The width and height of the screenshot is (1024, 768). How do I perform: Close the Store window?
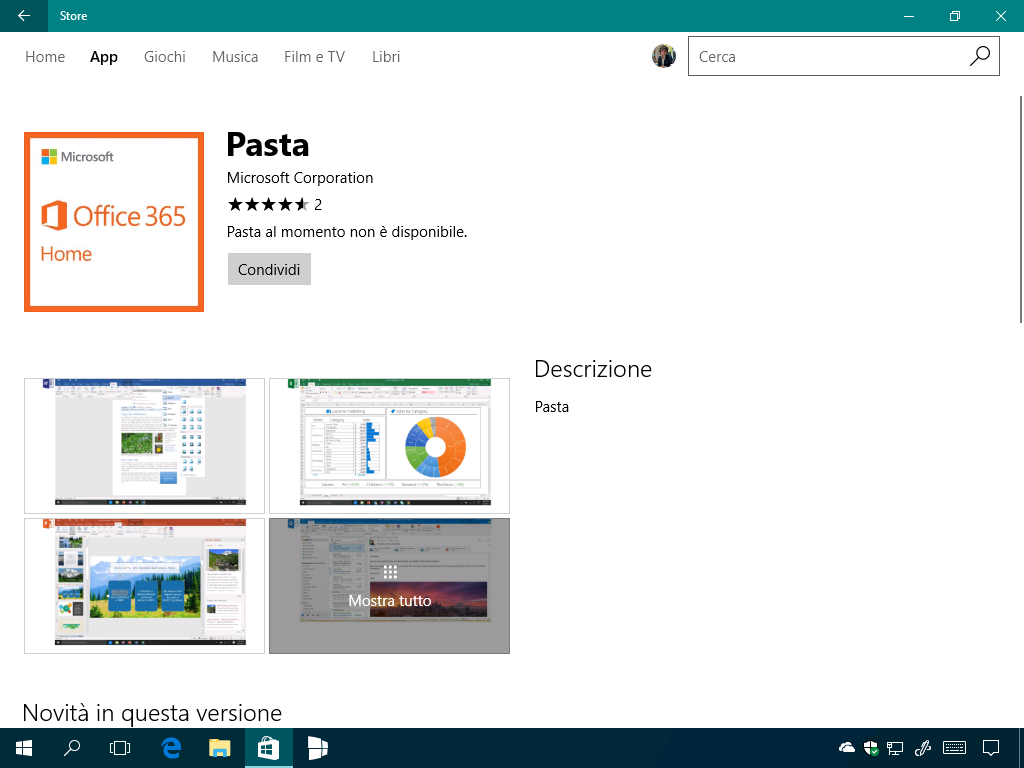1000,16
